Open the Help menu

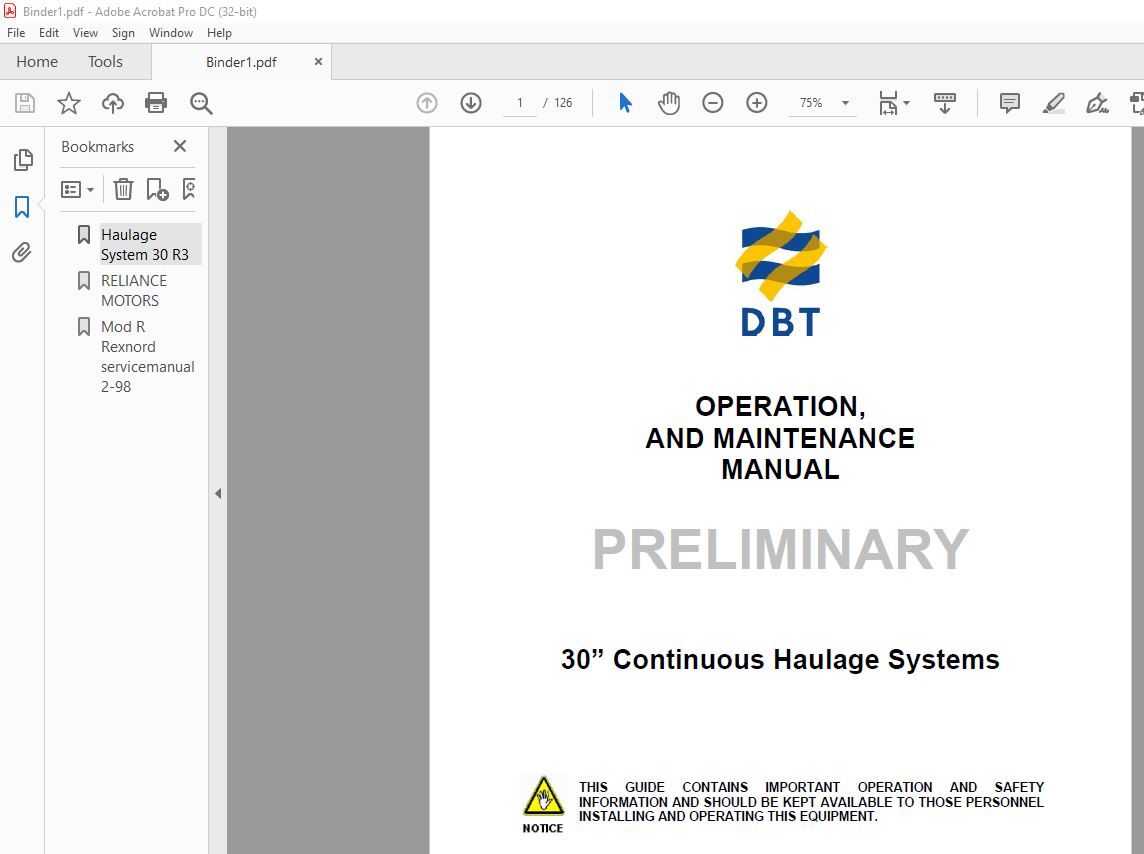coord(219,33)
